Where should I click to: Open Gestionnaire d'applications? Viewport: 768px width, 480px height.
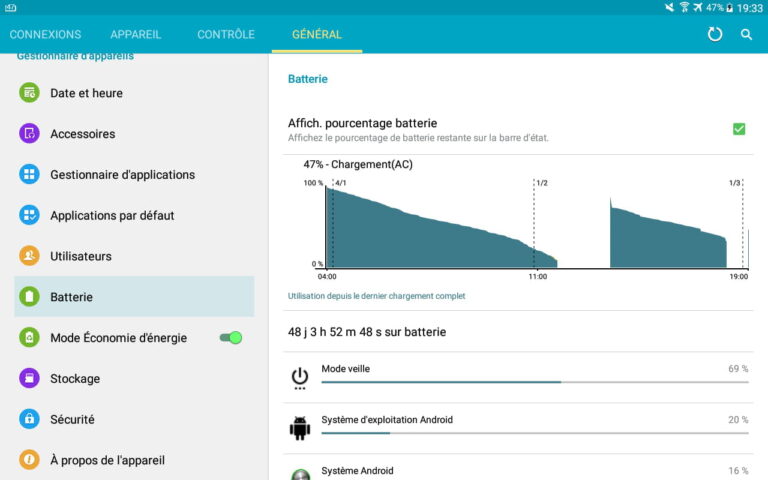[x=134, y=174]
